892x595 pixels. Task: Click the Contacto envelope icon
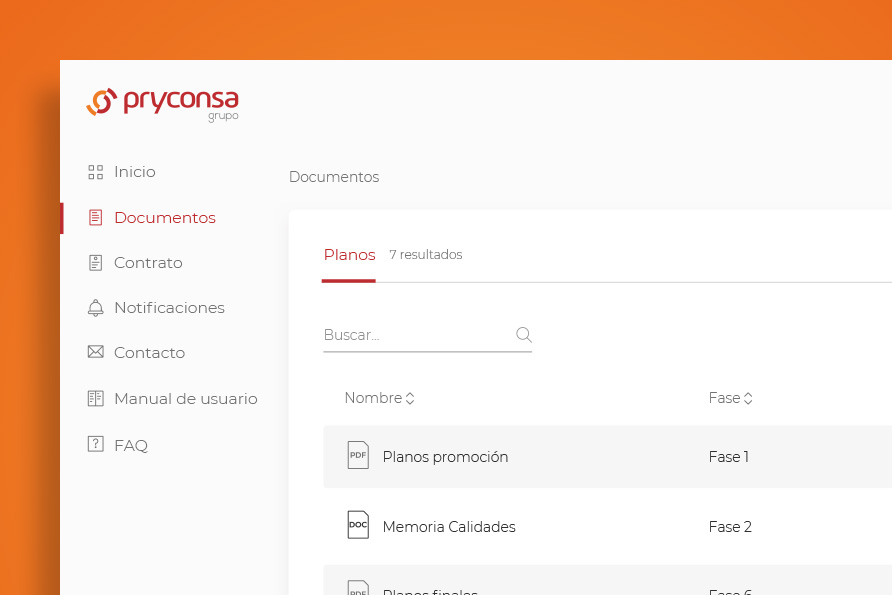coord(96,352)
